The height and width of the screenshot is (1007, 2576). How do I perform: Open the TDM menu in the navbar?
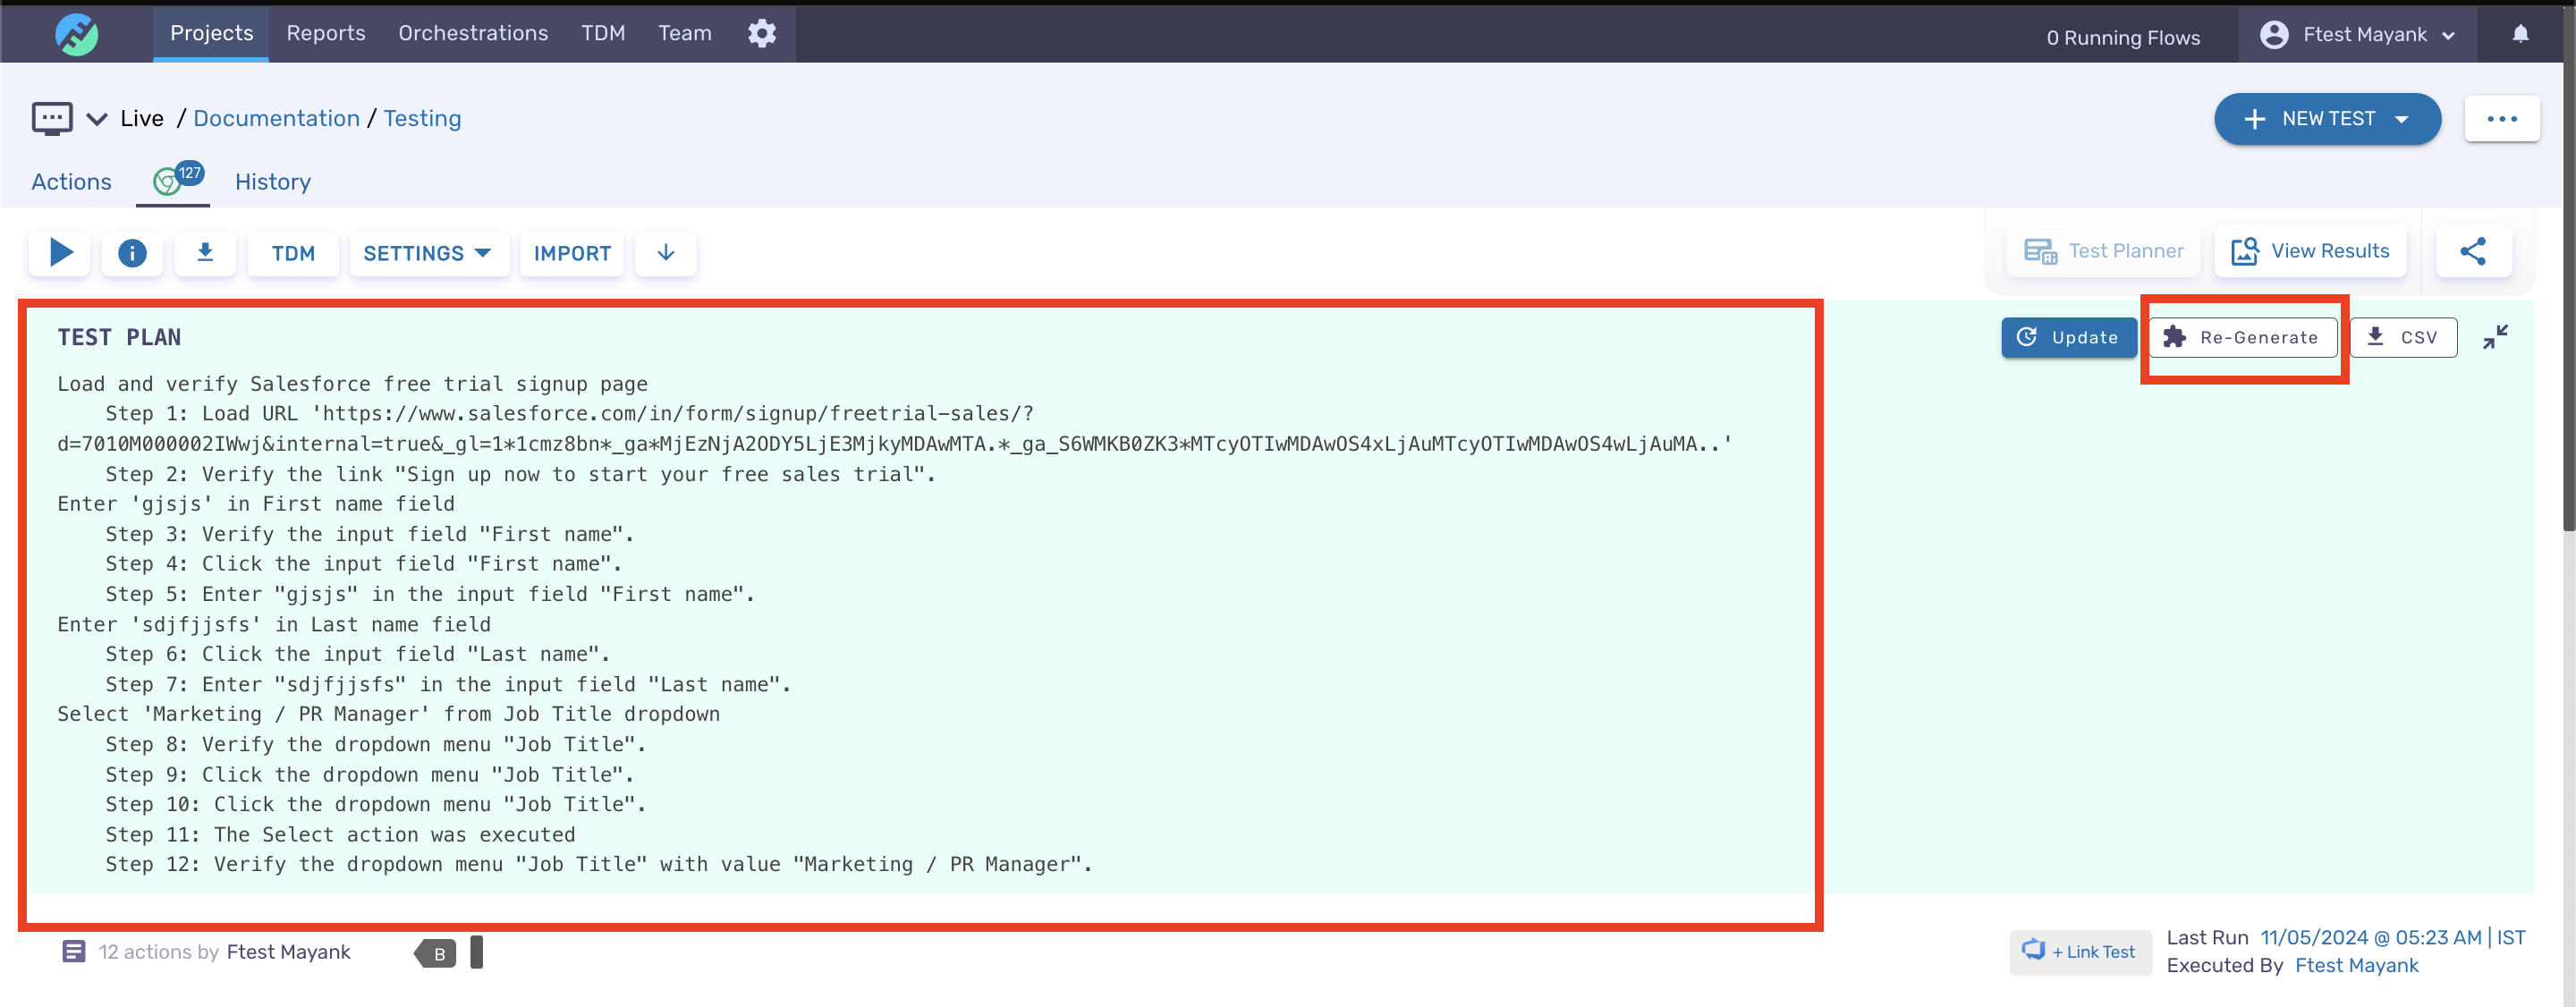coord(603,33)
